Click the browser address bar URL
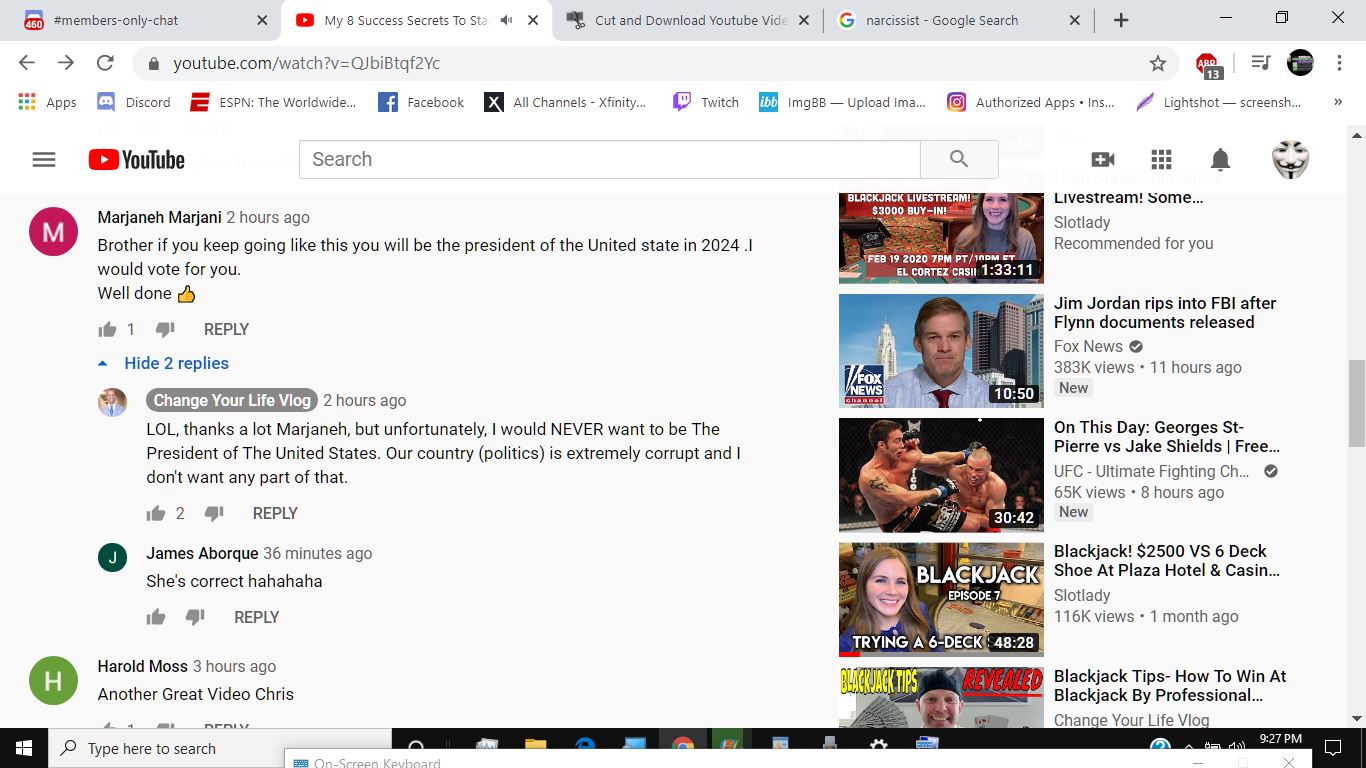 [306, 63]
